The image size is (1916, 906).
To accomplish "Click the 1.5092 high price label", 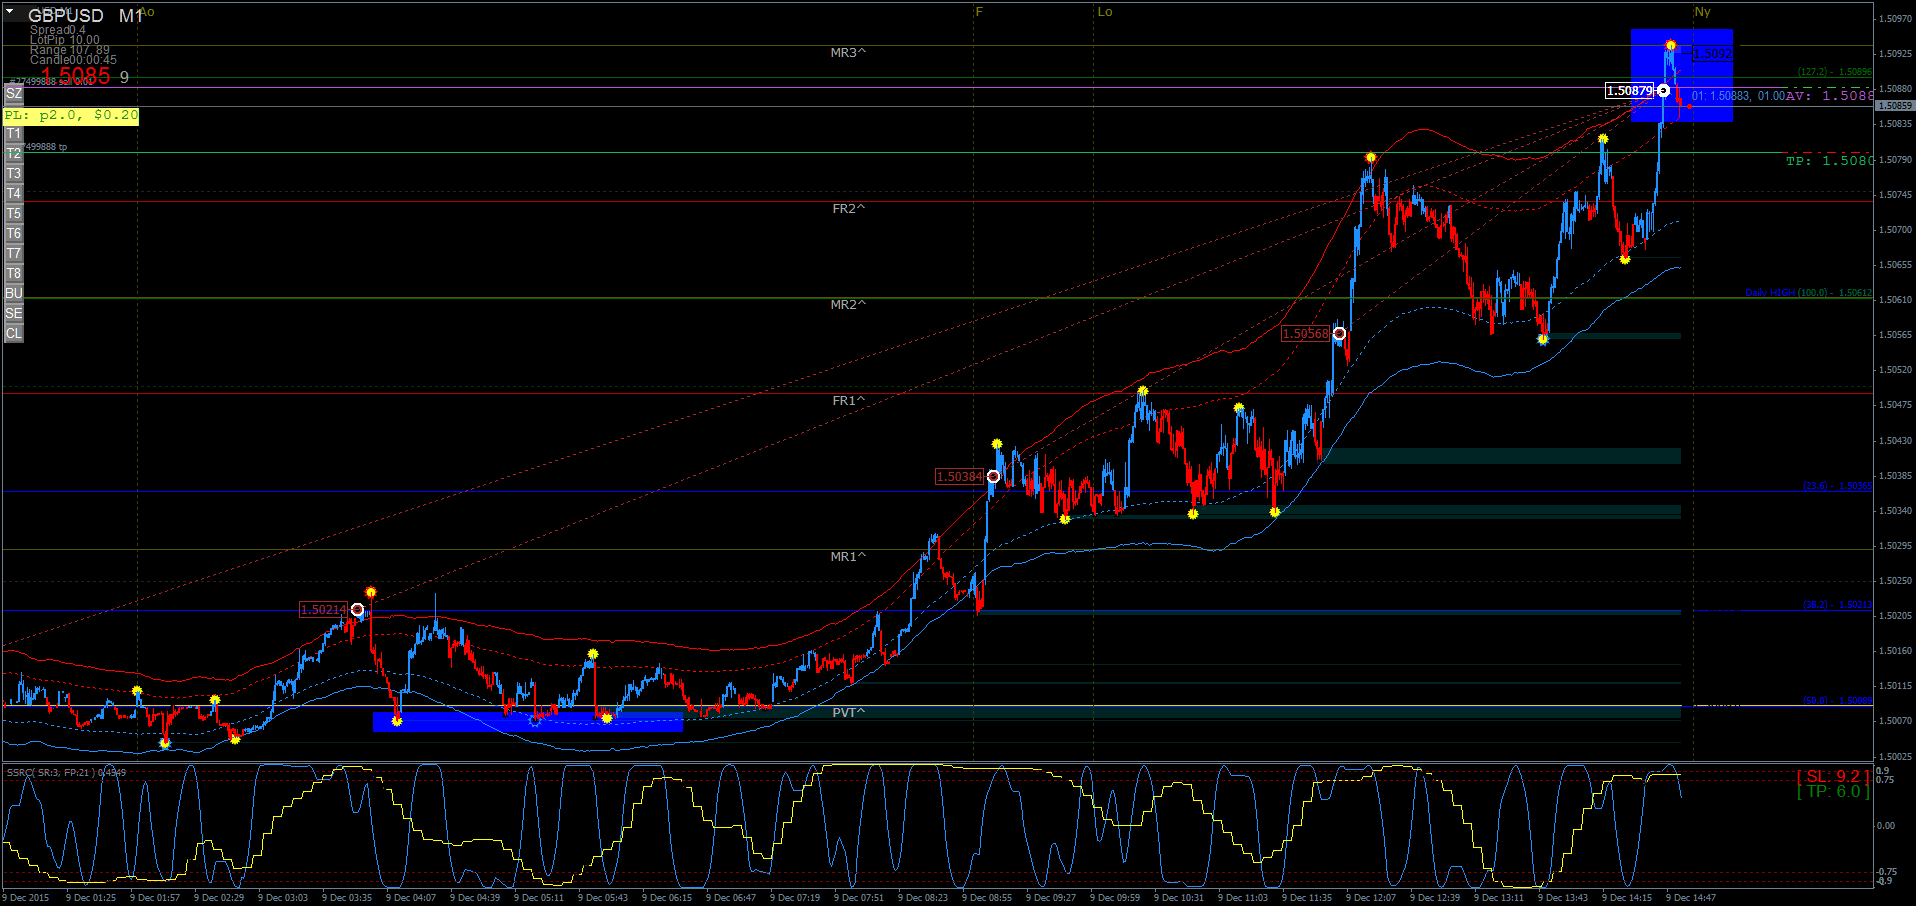I will coord(1711,54).
